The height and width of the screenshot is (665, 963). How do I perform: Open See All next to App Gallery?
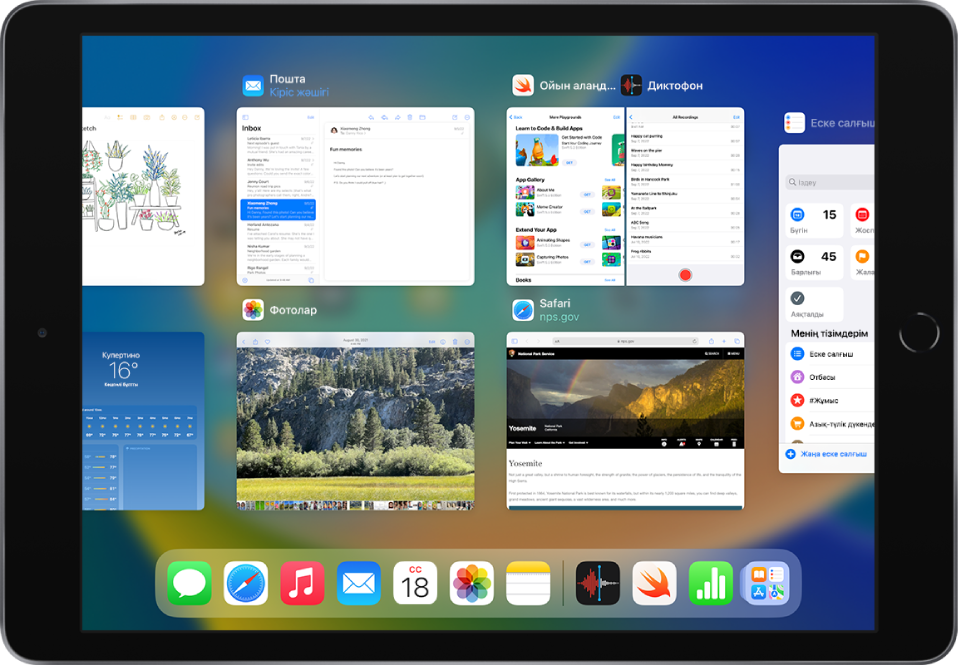point(610,179)
